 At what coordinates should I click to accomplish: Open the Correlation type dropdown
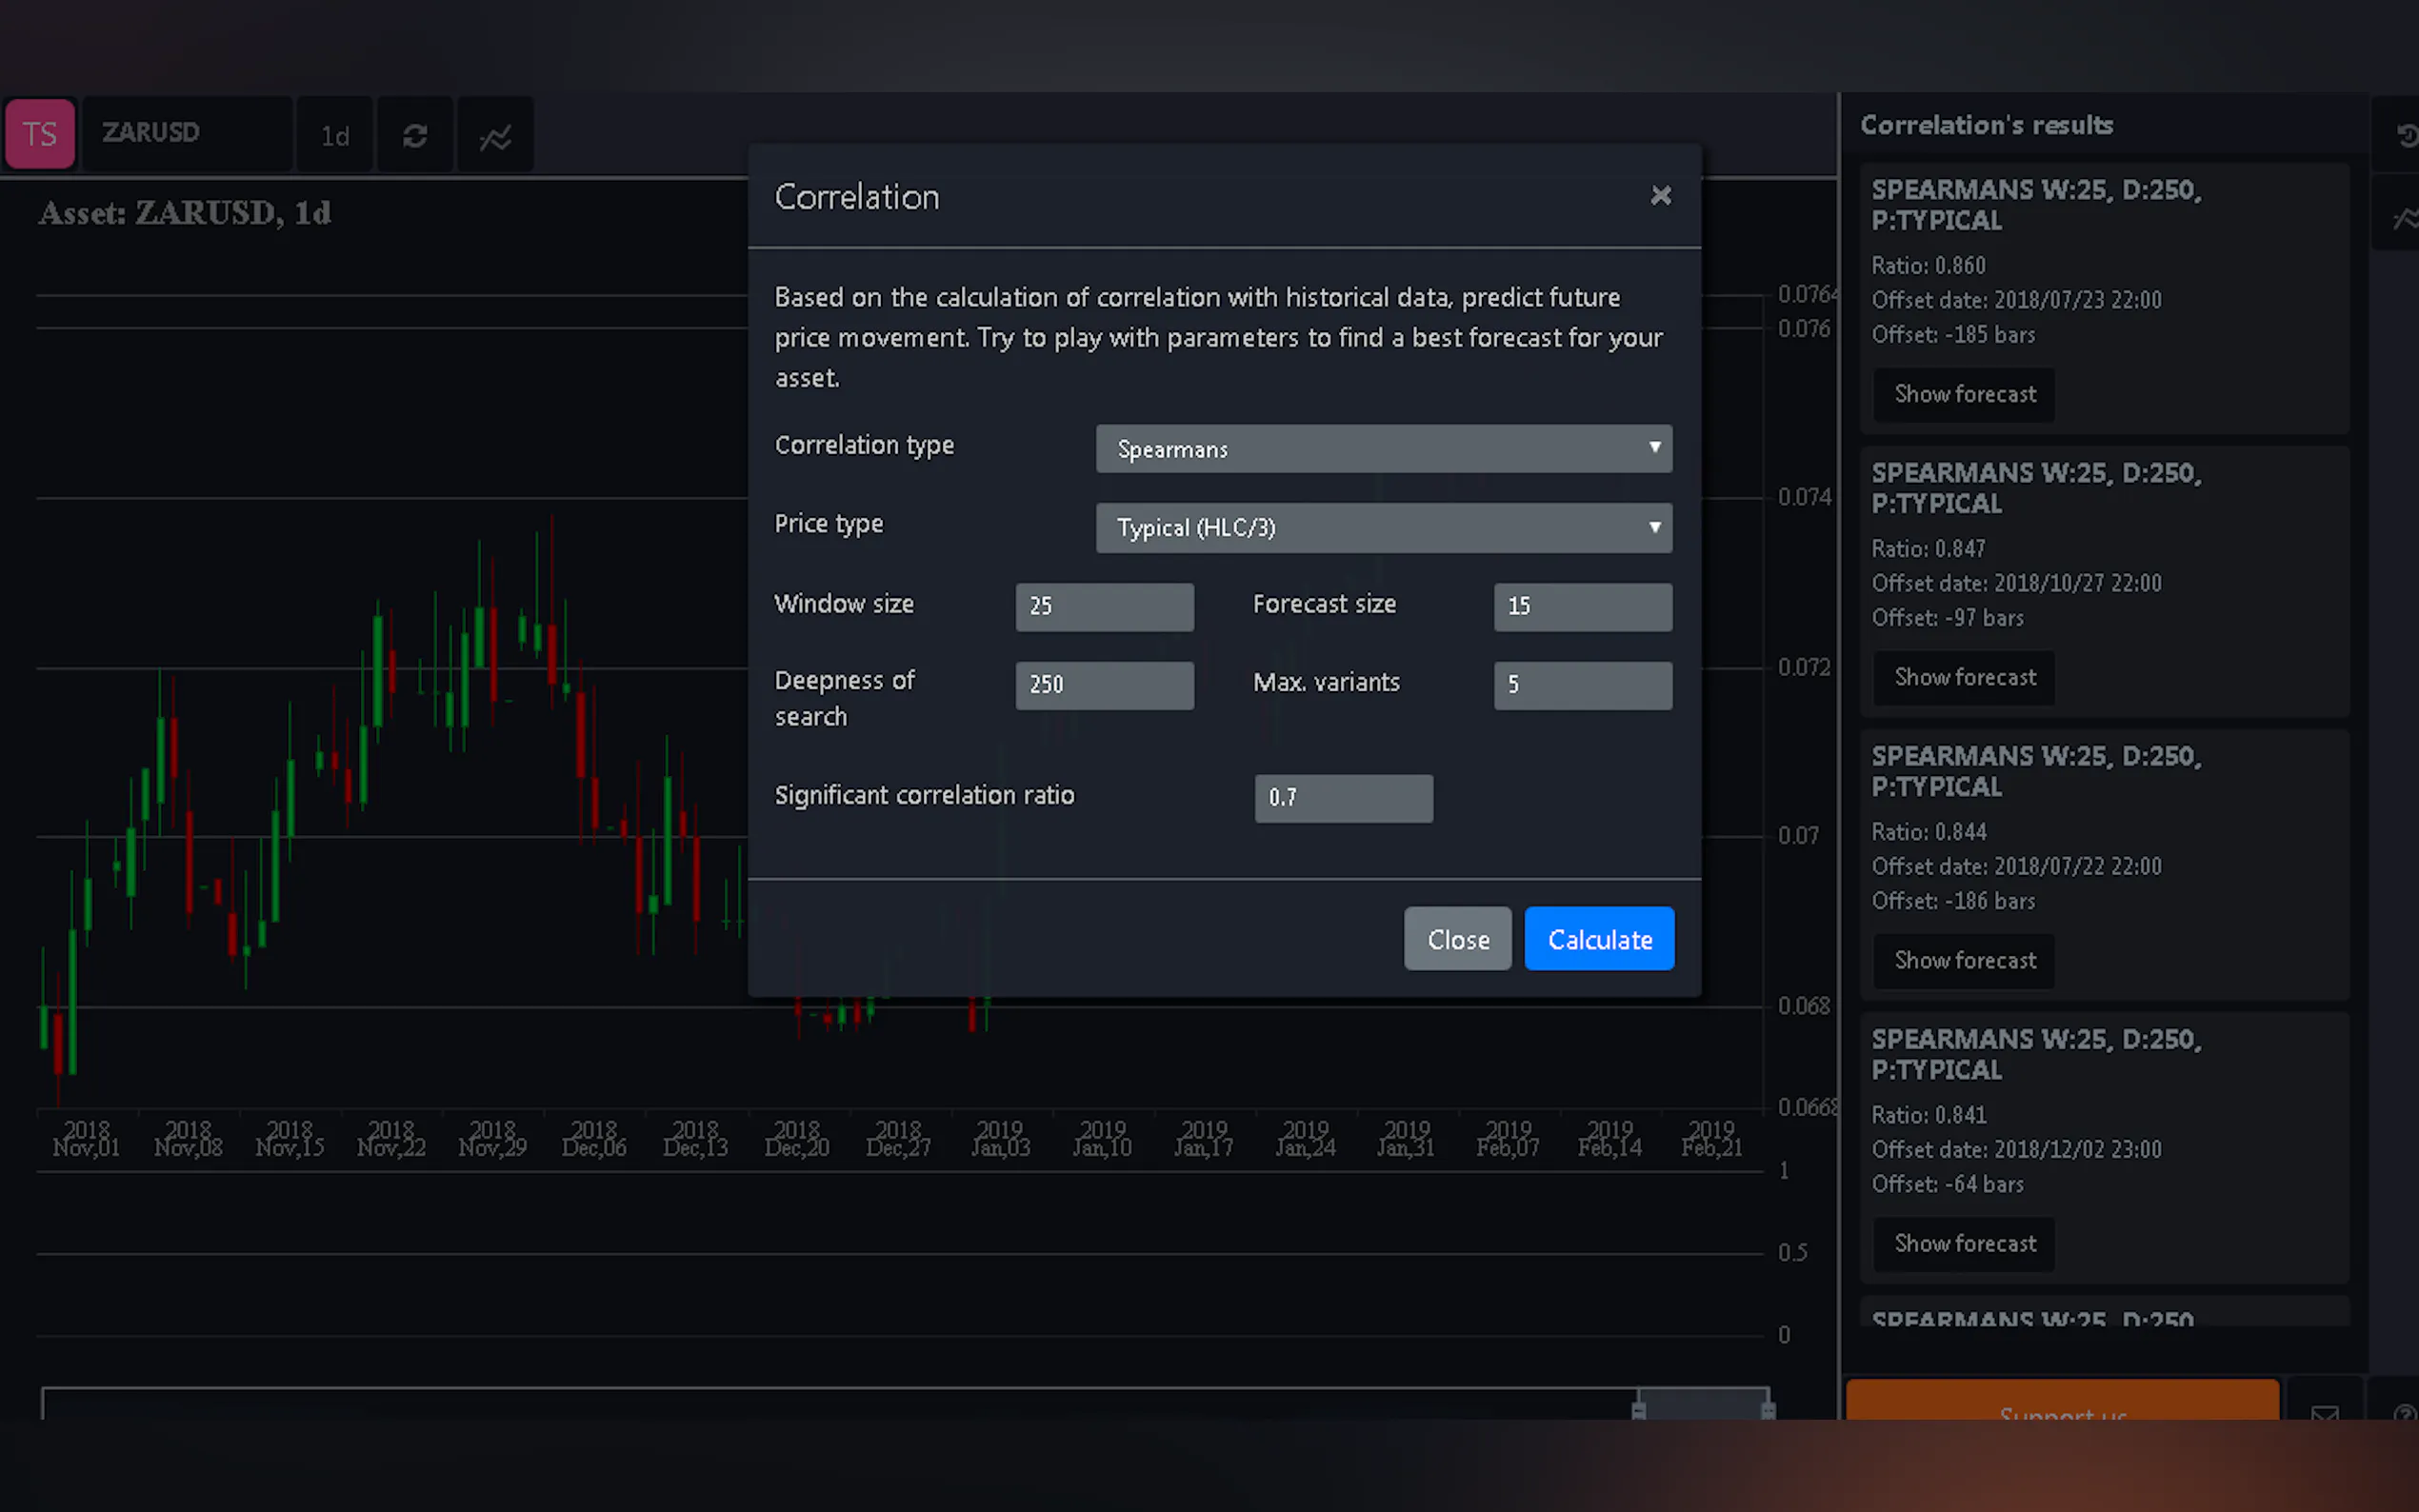click(x=1383, y=449)
